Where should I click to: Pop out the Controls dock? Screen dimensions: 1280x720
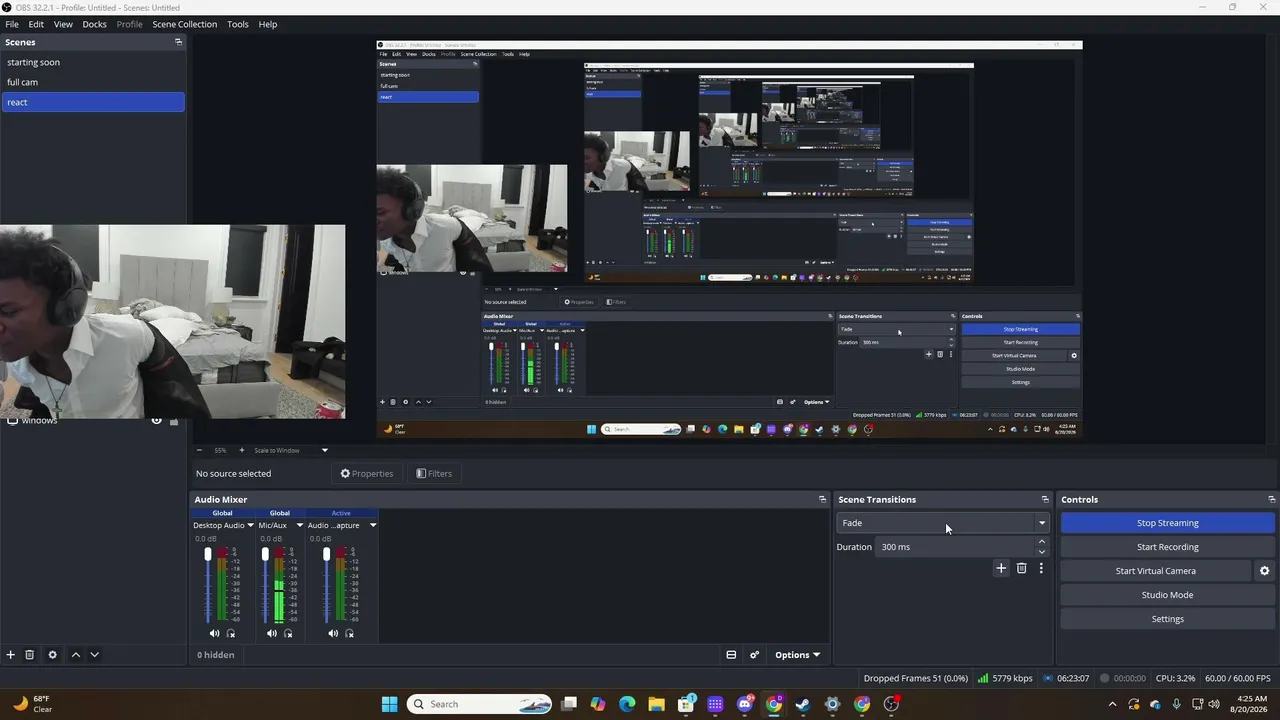coord(1271,499)
